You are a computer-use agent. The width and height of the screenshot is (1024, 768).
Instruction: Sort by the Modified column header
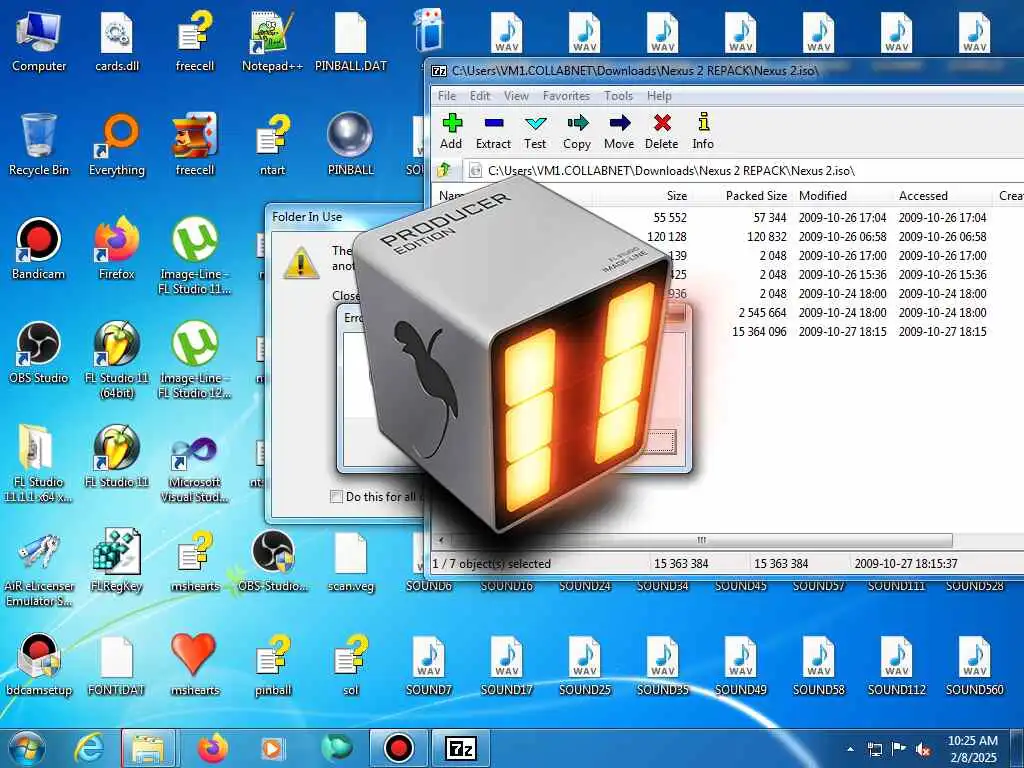pyautogui.click(x=823, y=195)
